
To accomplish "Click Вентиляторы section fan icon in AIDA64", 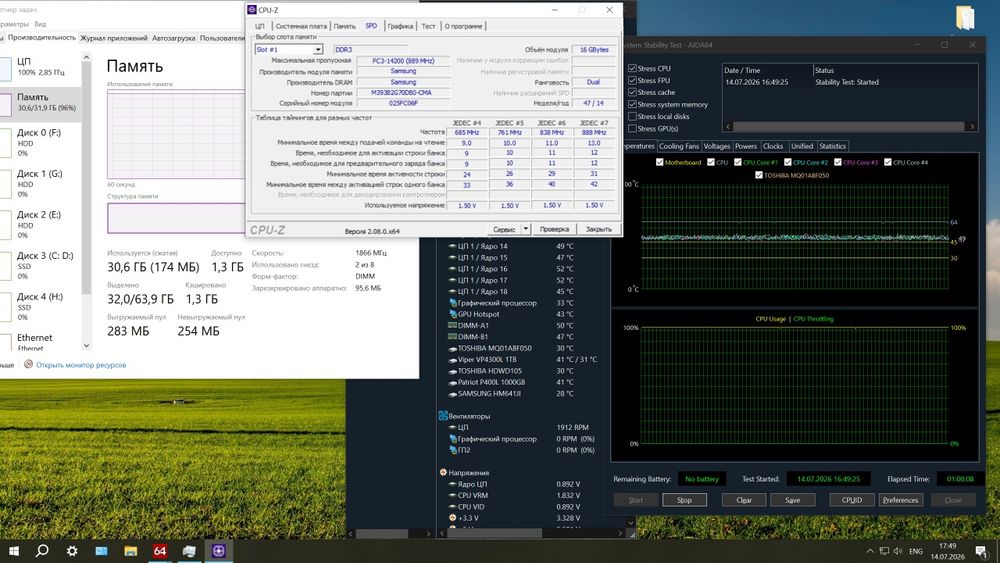I will [x=443, y=416].
